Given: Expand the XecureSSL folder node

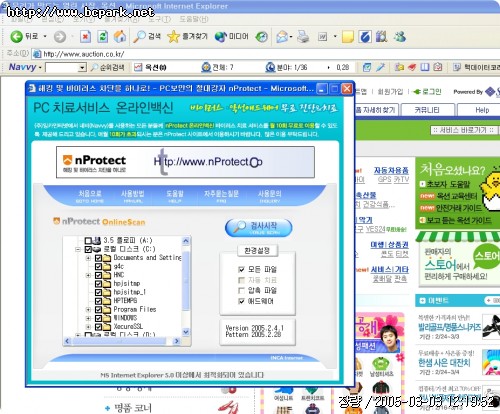Looking at the screenshot, I should (88, 327).
